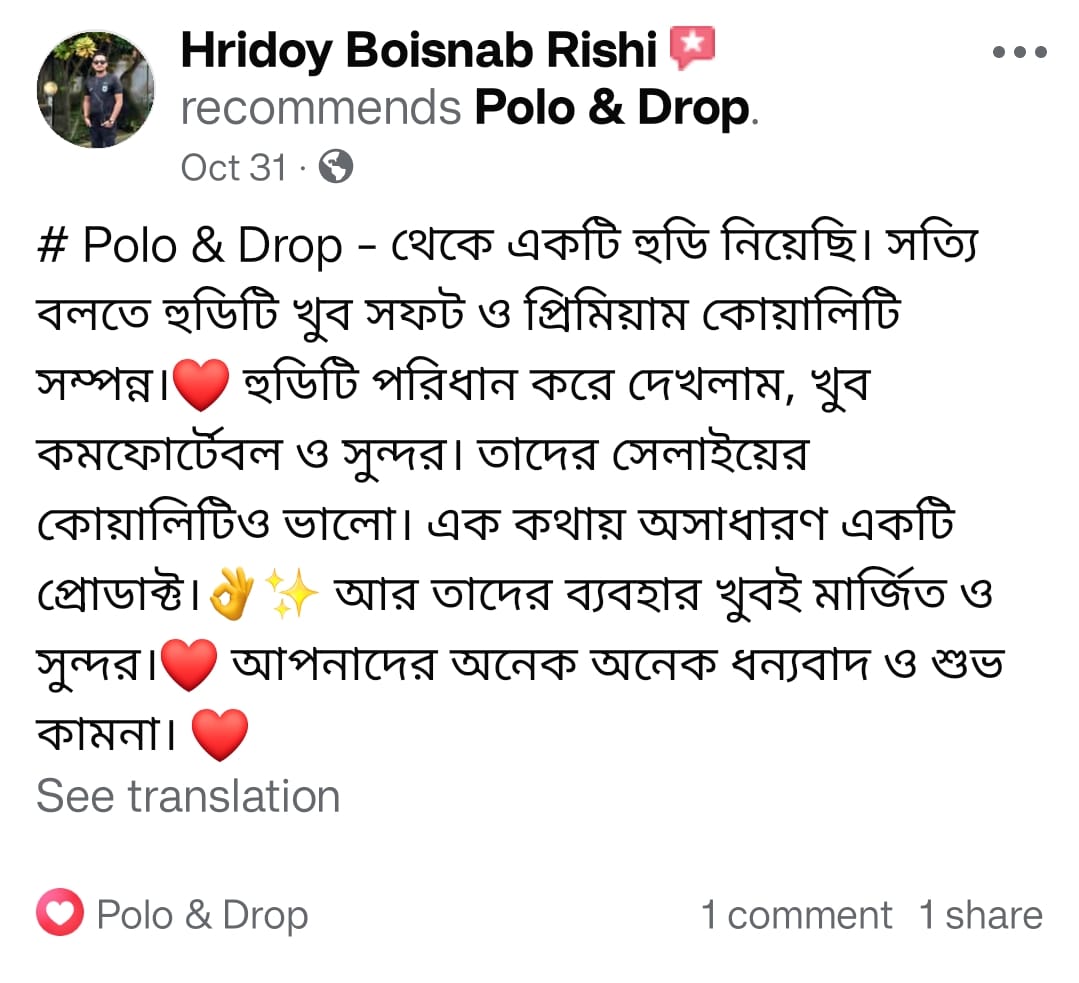Click the heart reaction icon beside Polo & Drop
Image resolution: width=1079 pixels, height=983 pixels.
click(x=60, y=915)
